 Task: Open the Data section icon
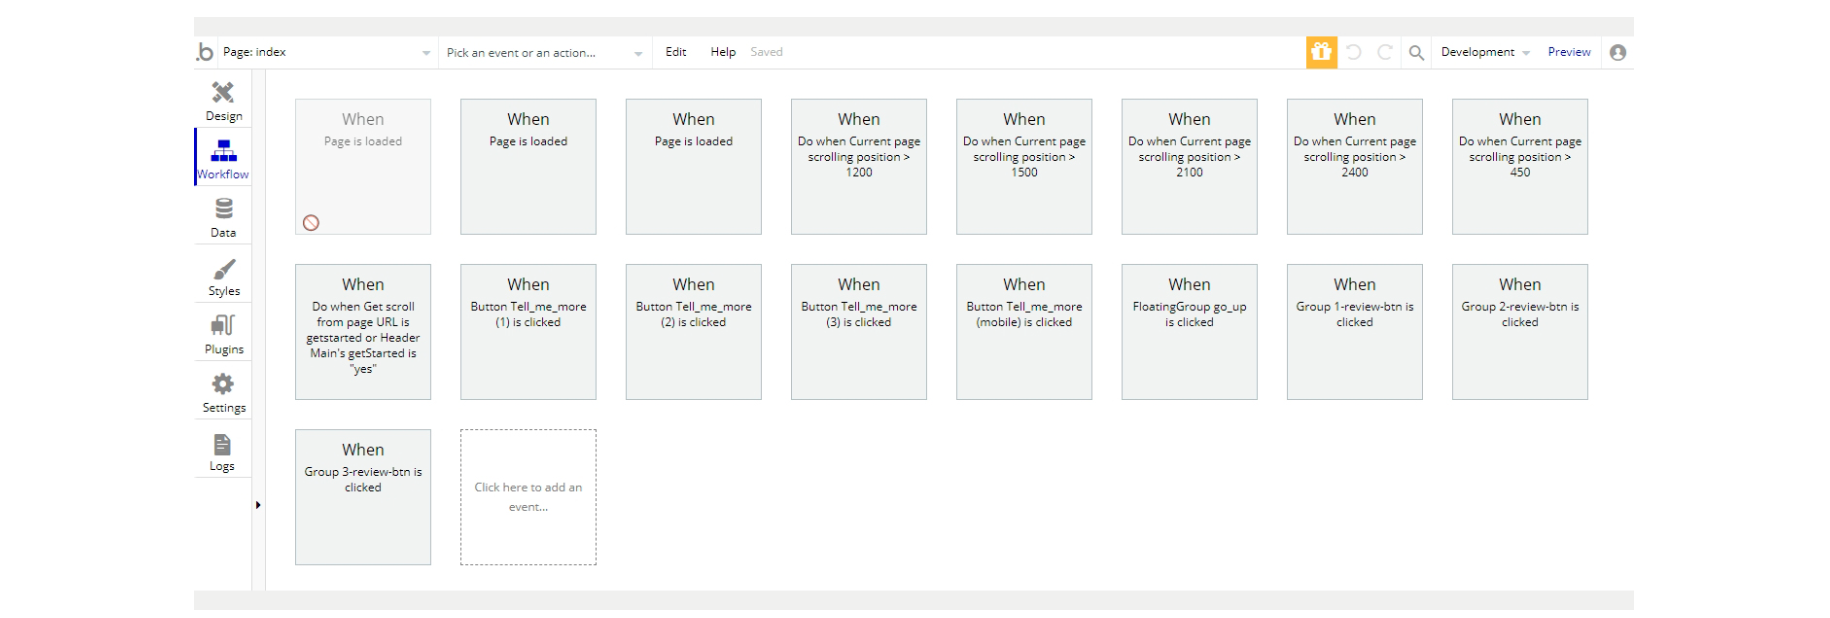(x=223, y=217)
